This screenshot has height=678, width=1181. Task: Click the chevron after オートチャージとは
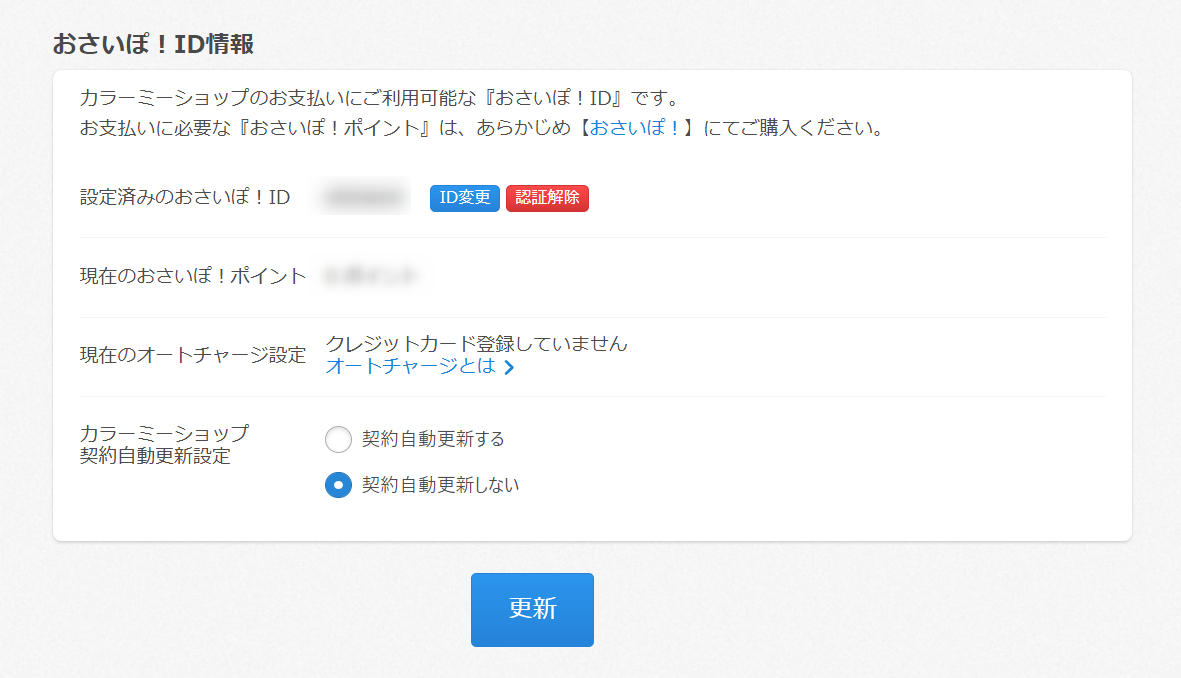509,367
